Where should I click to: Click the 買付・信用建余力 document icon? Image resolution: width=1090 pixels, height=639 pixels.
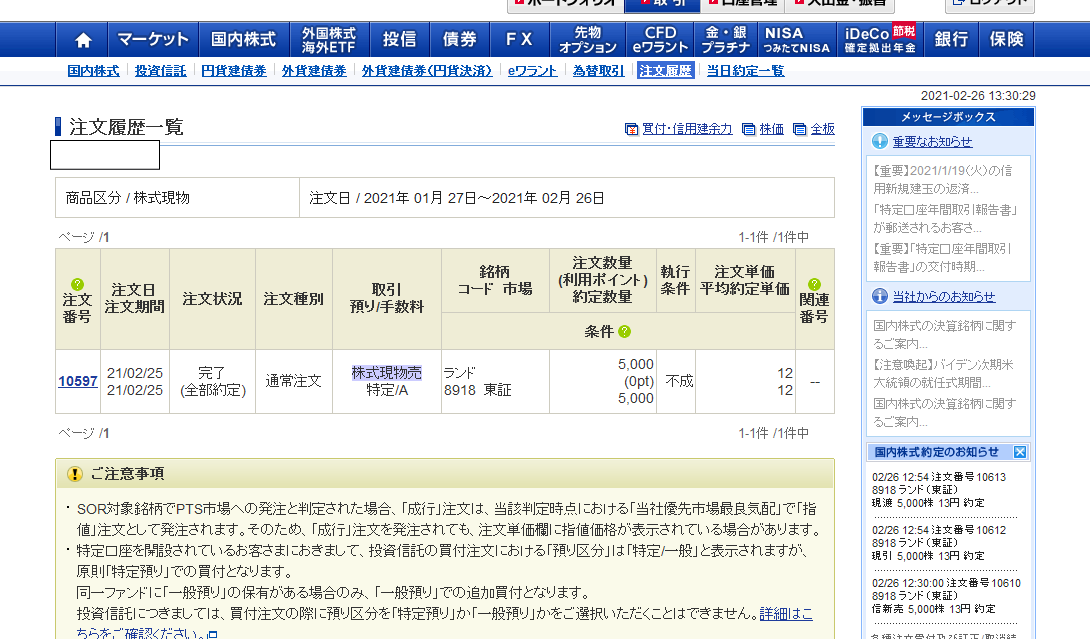coord(630,128)
